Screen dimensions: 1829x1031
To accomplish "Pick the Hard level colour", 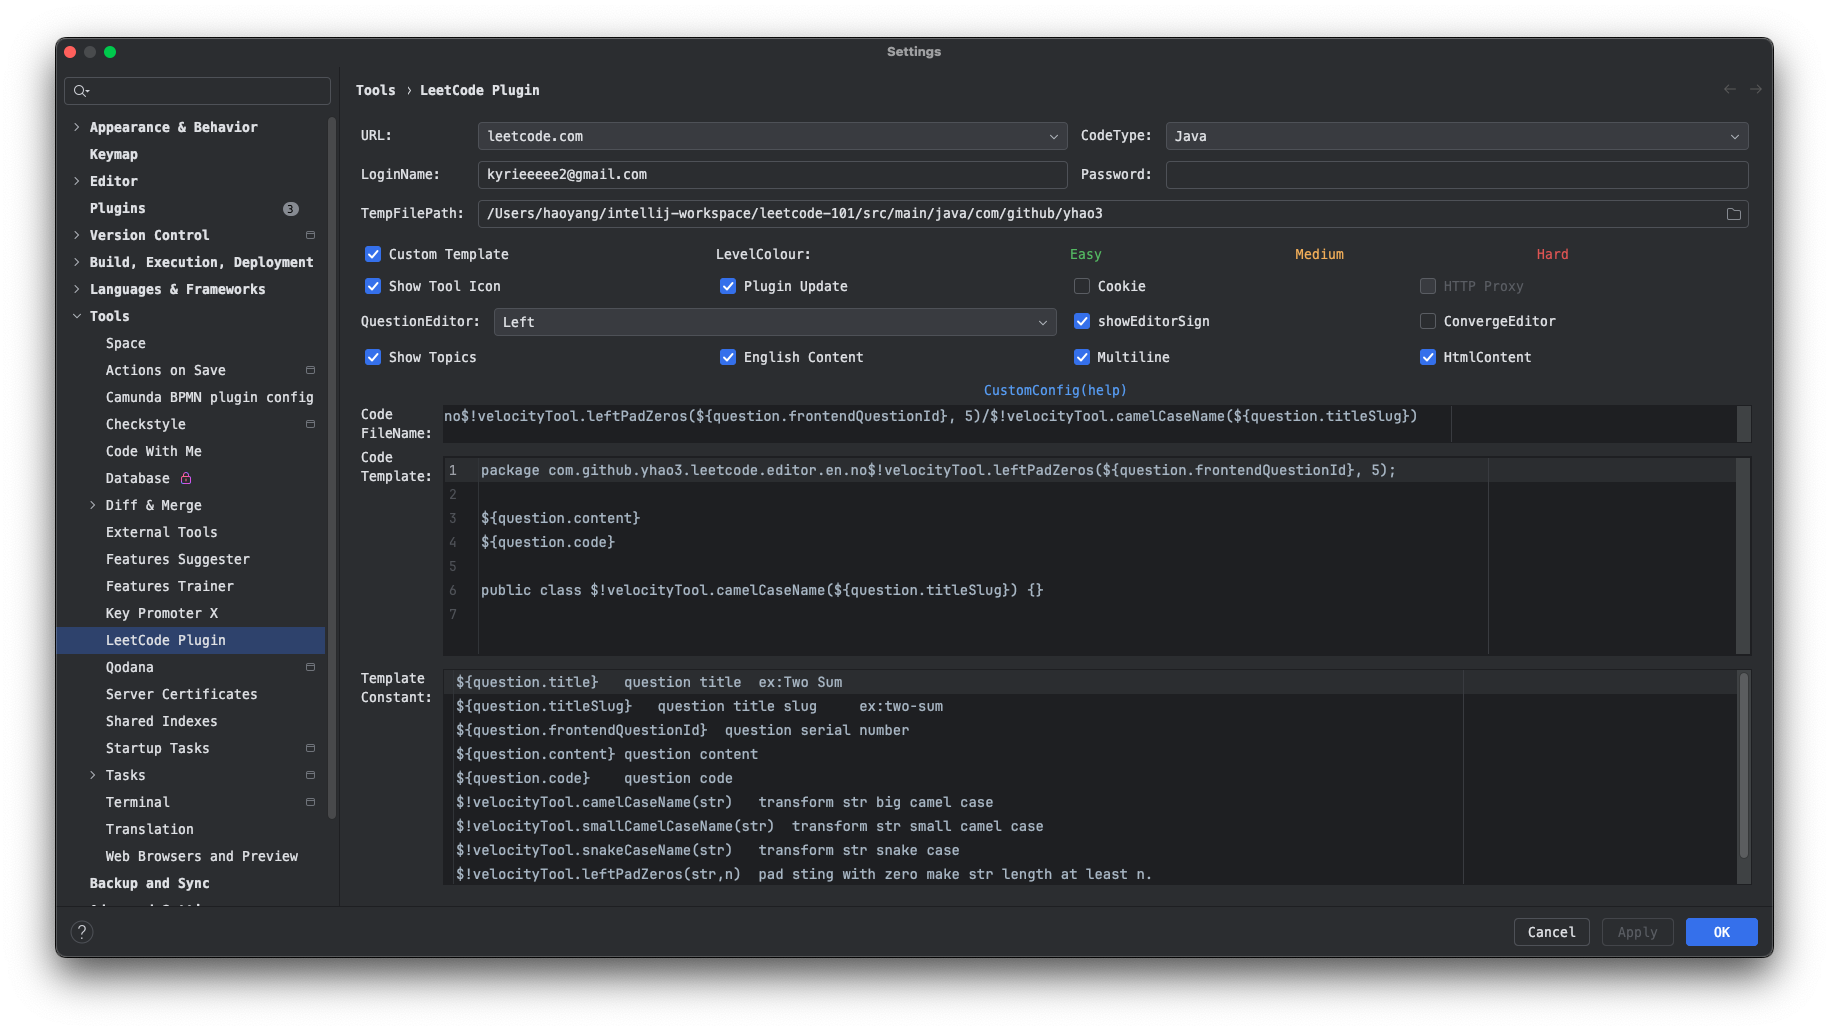I will coord(1552,254).
